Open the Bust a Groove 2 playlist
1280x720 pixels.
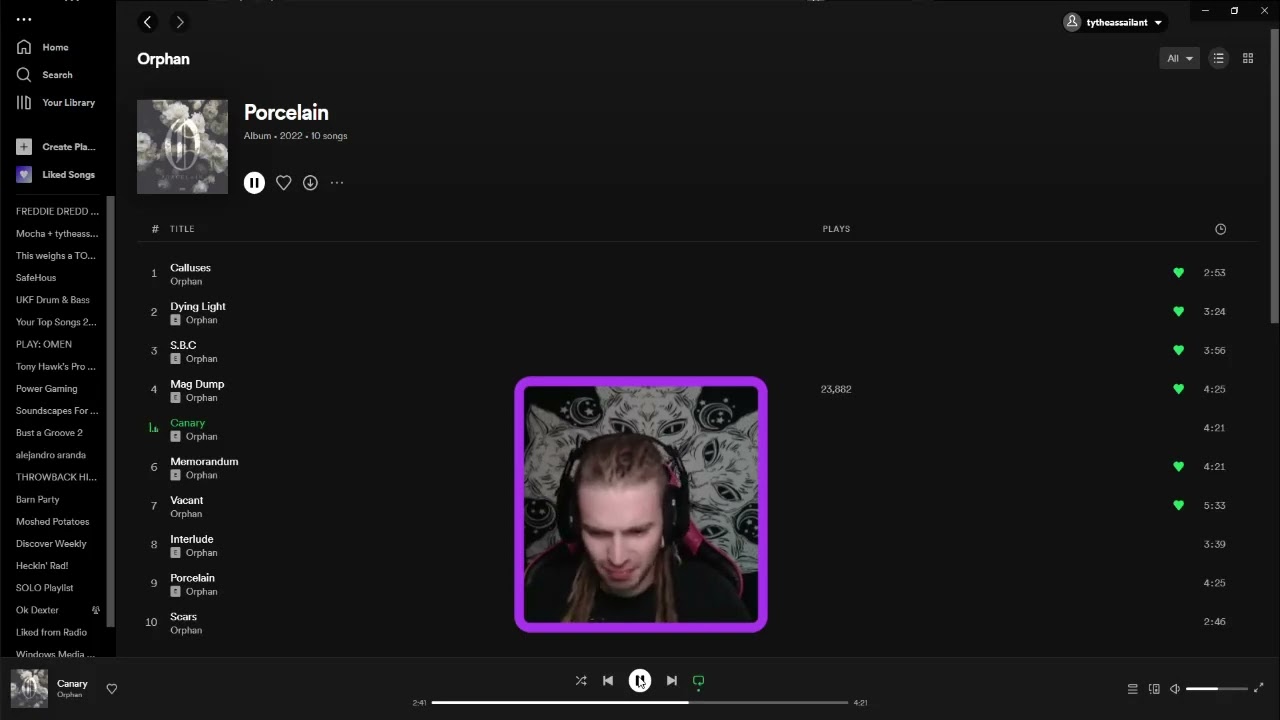pyautogui.click(x=49, y=433)
